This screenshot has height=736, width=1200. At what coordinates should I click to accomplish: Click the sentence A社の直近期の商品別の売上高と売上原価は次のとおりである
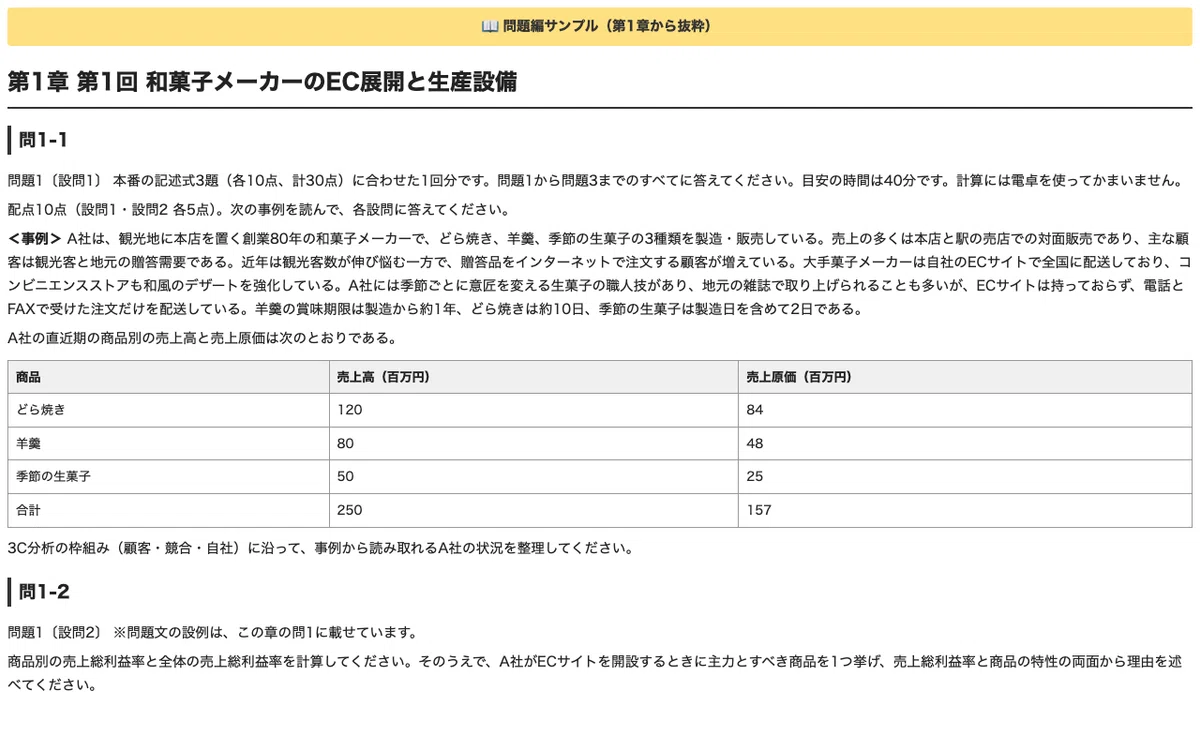(203, 337)
